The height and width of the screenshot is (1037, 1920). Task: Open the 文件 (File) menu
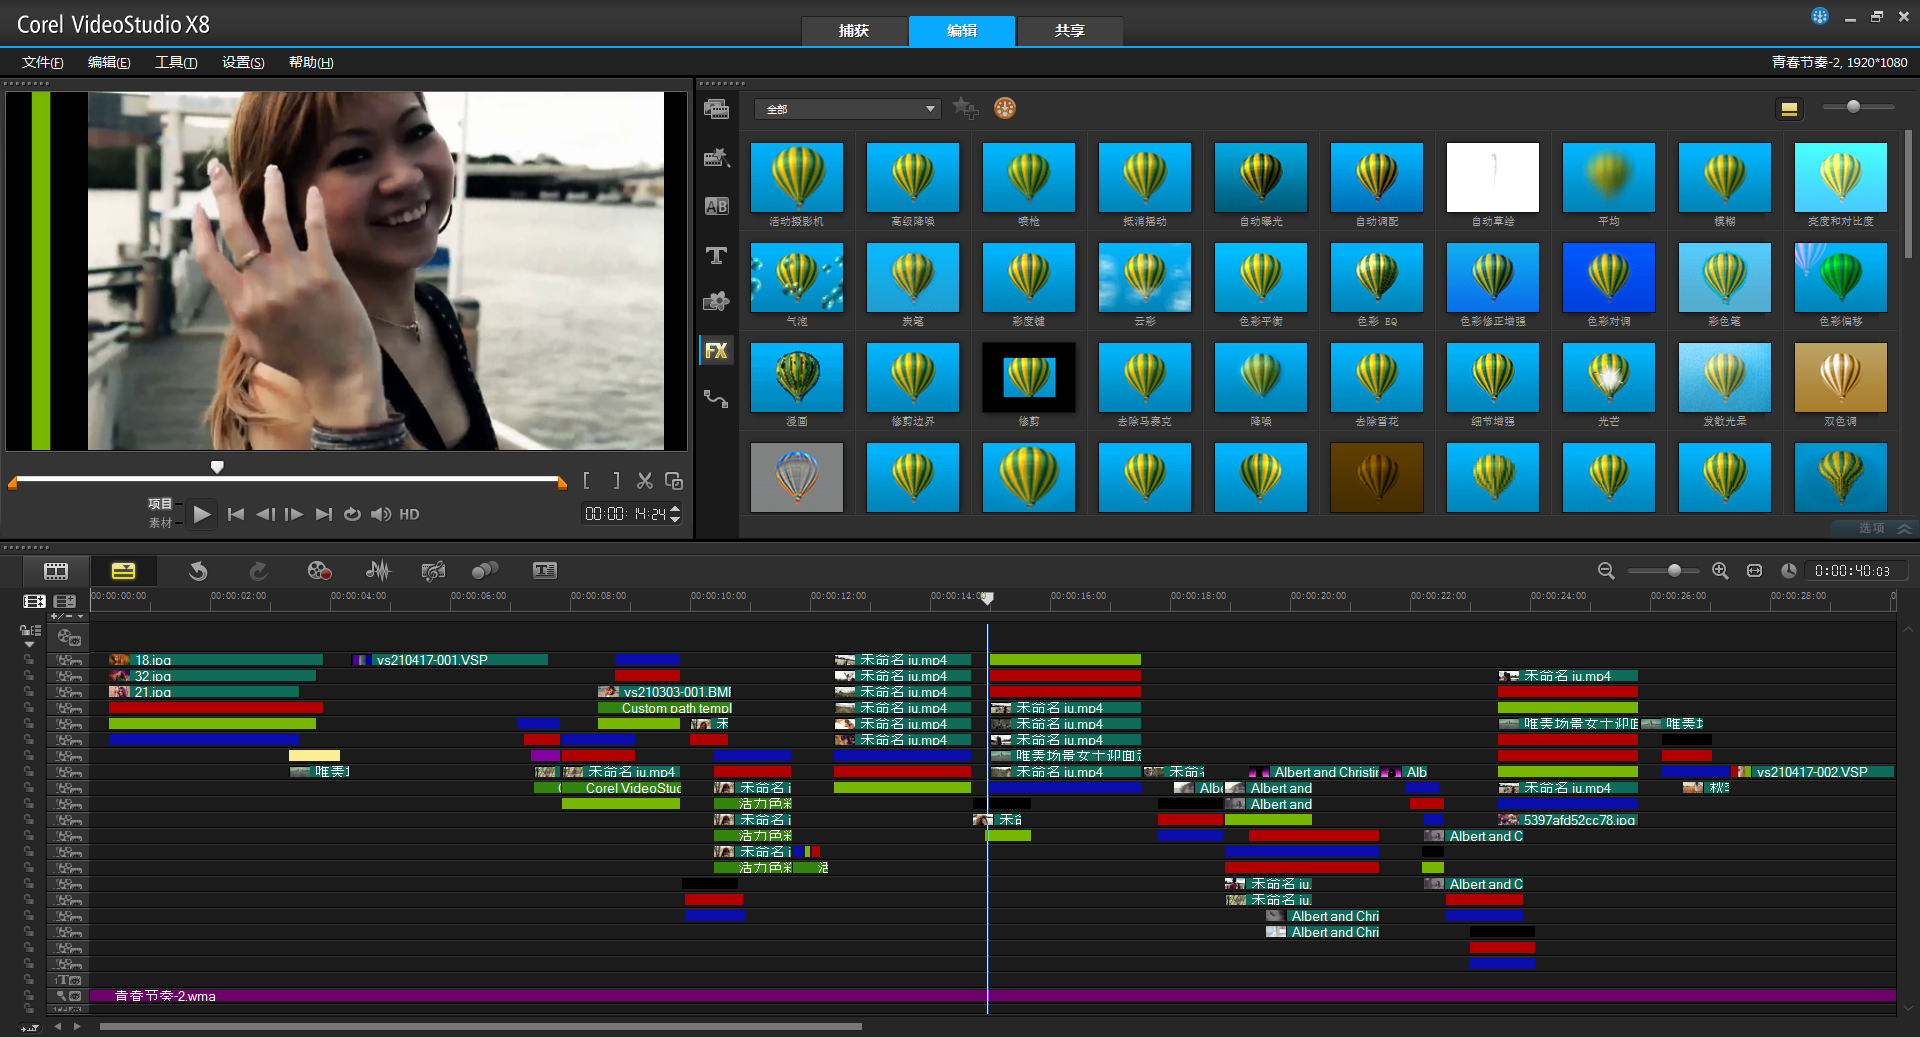[42, 62]
